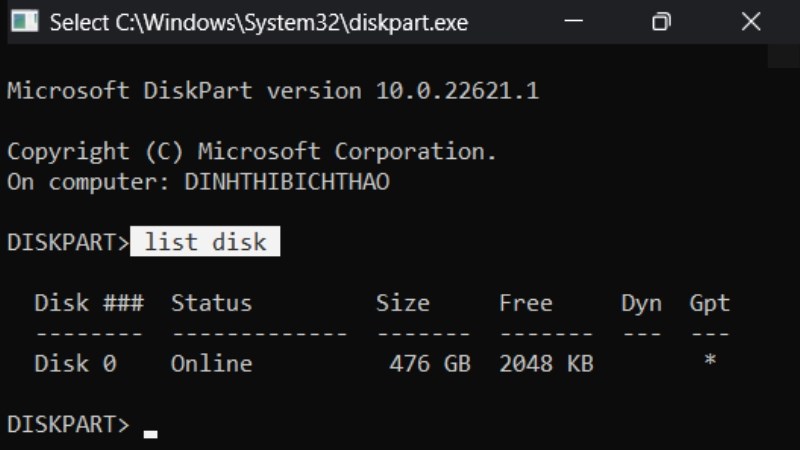
Task: Click the "Free" column header
Action: [525, 303]
